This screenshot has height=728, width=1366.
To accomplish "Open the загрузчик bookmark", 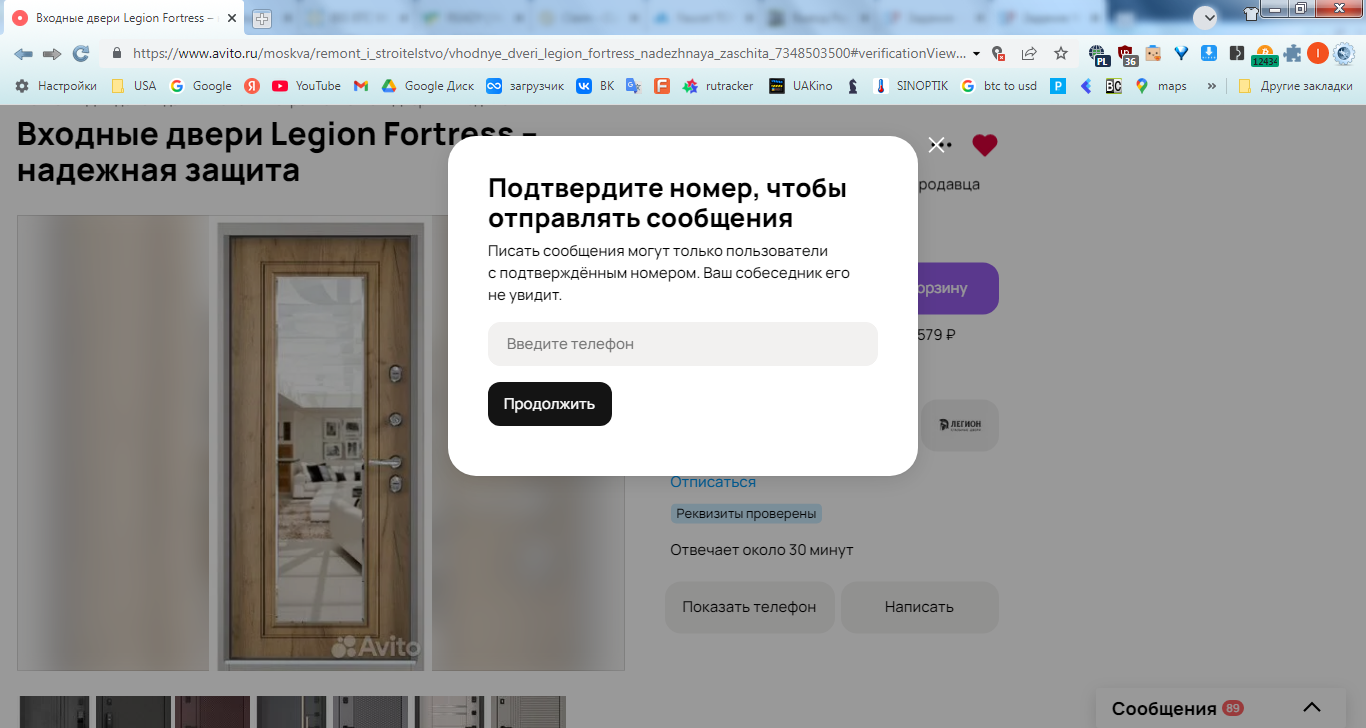I will [525, 86].
